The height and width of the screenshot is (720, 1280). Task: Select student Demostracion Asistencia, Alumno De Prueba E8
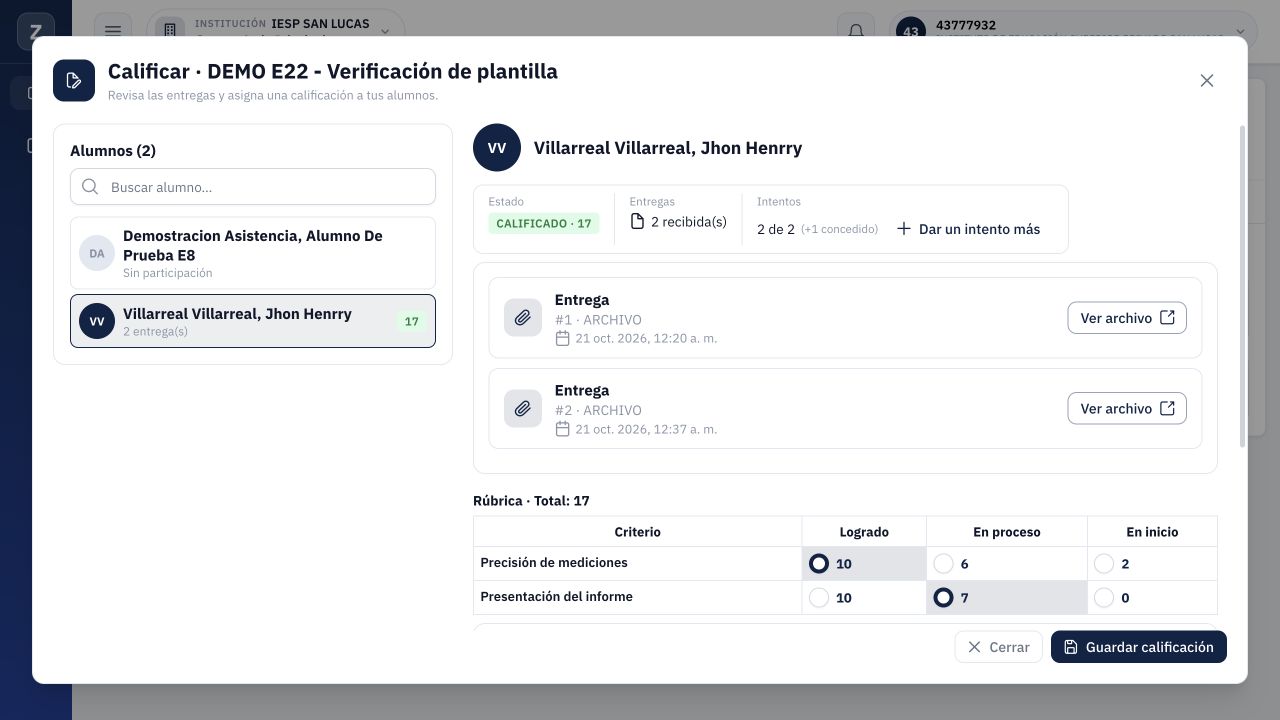253,254
